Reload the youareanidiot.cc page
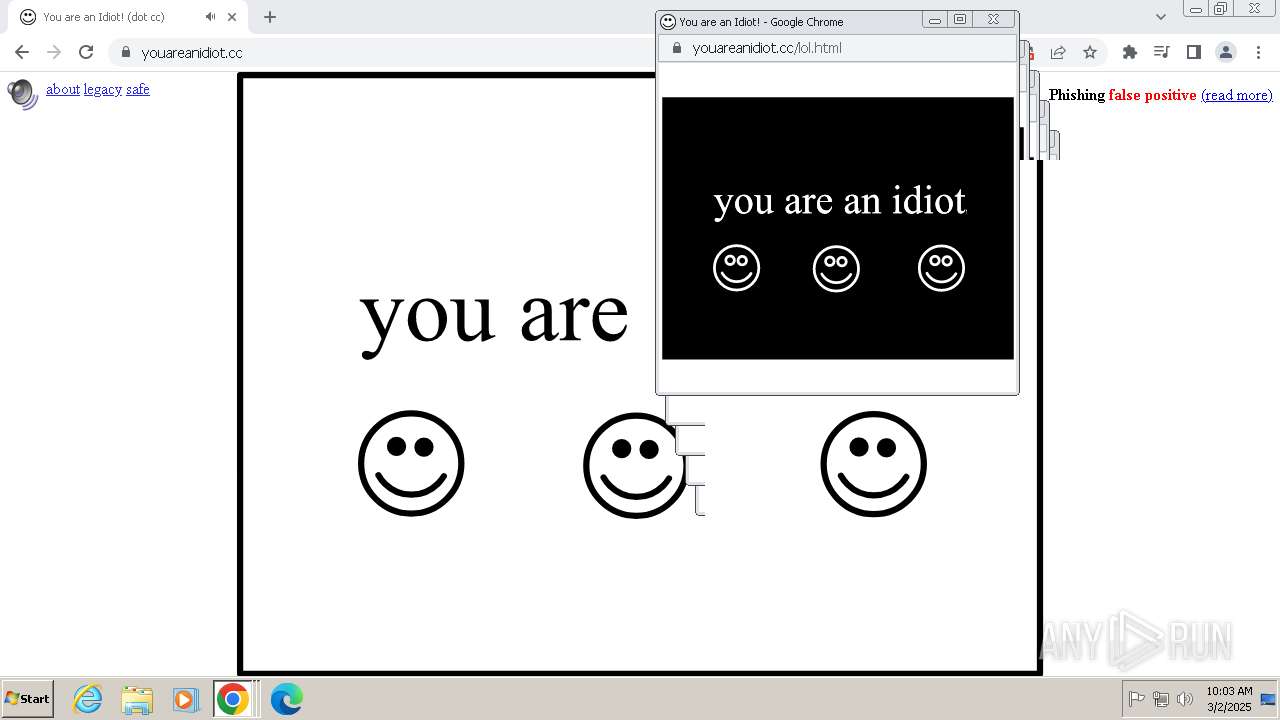Screen dimensions: 1280x720 (x=86, y=52)
